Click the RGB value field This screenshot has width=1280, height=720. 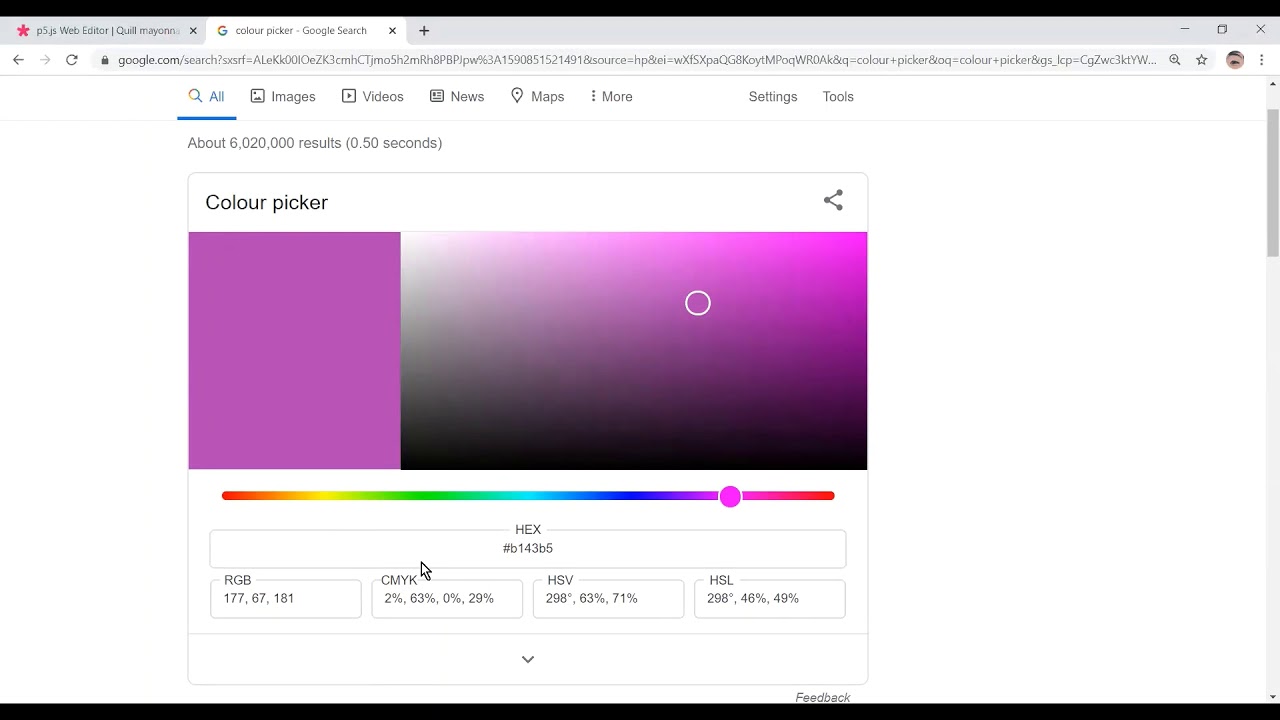(x=286, y=598)
